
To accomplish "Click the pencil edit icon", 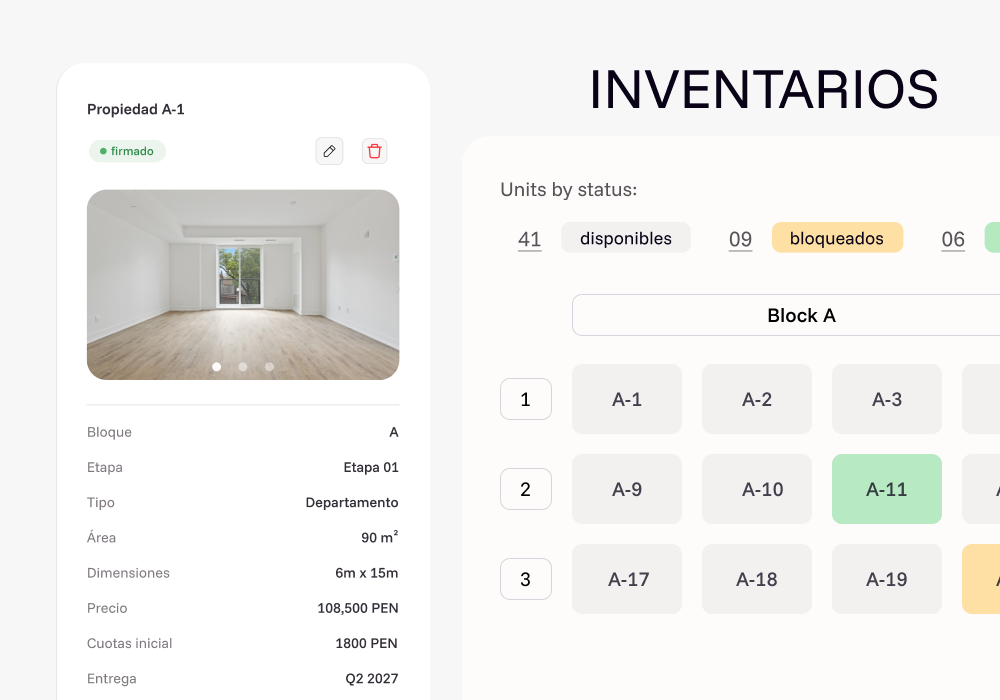I will click(329, 151).
